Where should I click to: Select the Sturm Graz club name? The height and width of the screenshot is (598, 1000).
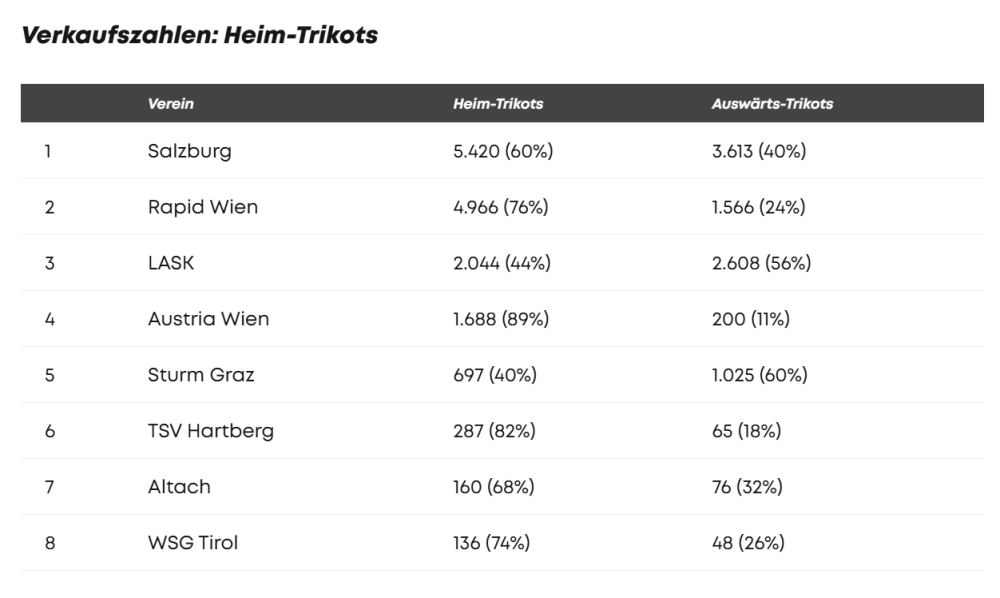[201, 376]
